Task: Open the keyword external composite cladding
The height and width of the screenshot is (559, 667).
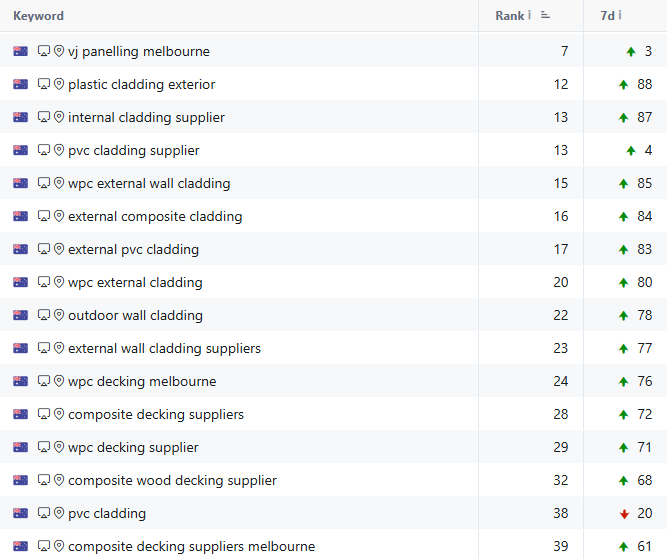Action: click(x=155, y=217)
